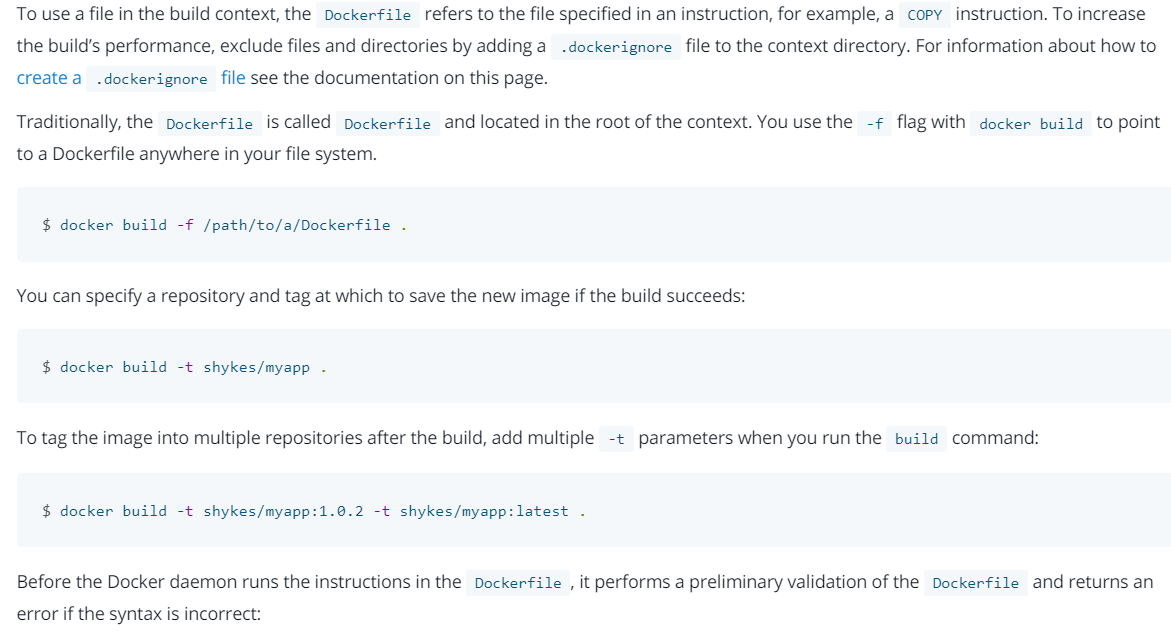Click "Dockerfile" code after "Traditionally, the"

point(209,123)
